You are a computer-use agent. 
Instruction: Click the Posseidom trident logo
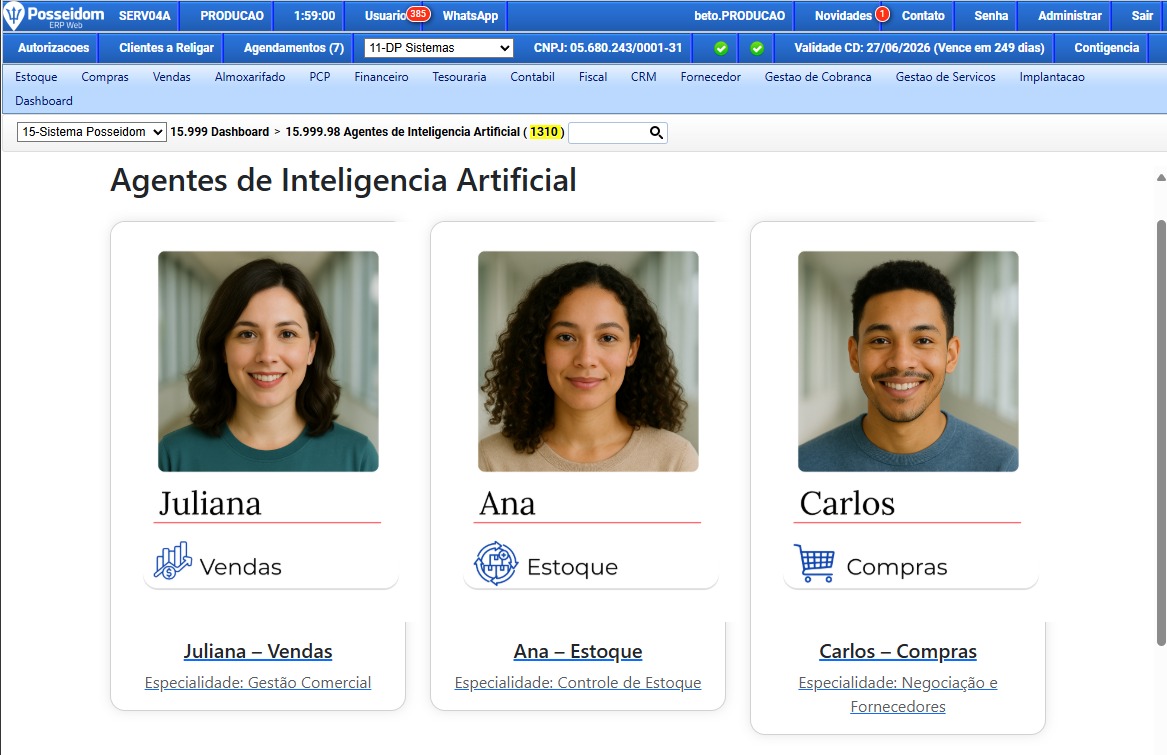[14, 16]
